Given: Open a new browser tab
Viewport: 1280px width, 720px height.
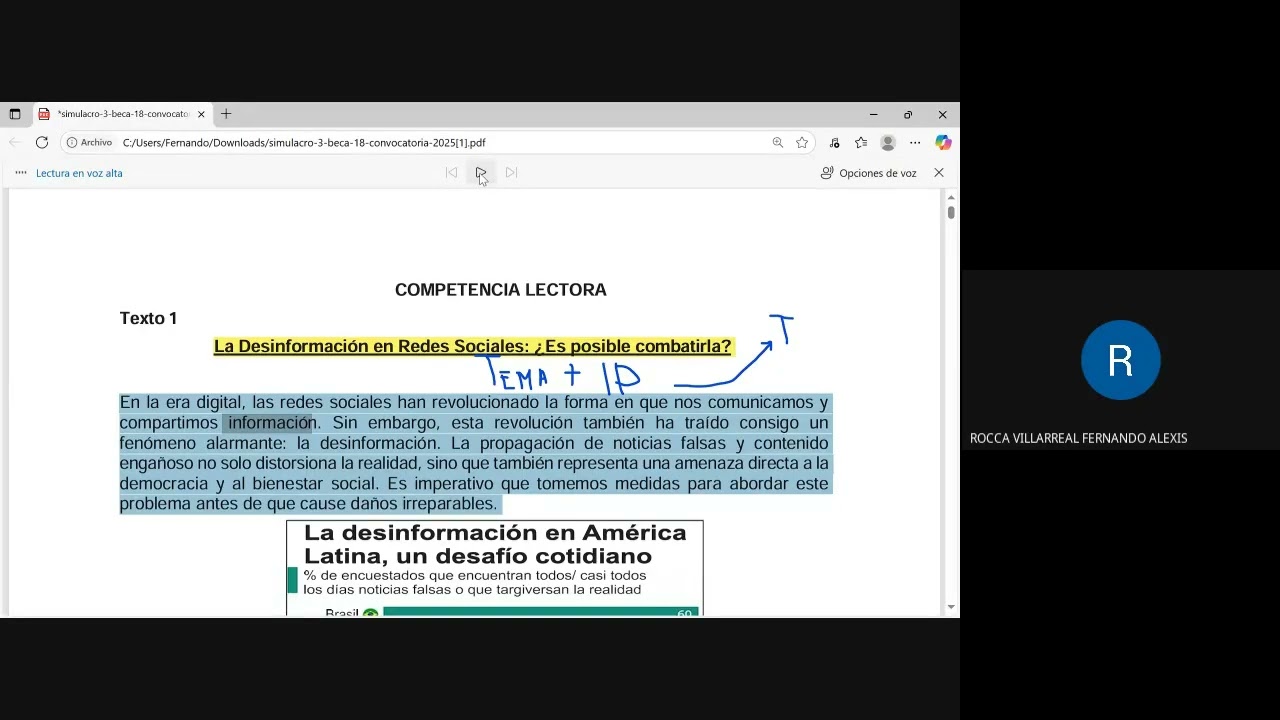Looking at the screenshot, I should pyautogui.click(x=226, y=114).
